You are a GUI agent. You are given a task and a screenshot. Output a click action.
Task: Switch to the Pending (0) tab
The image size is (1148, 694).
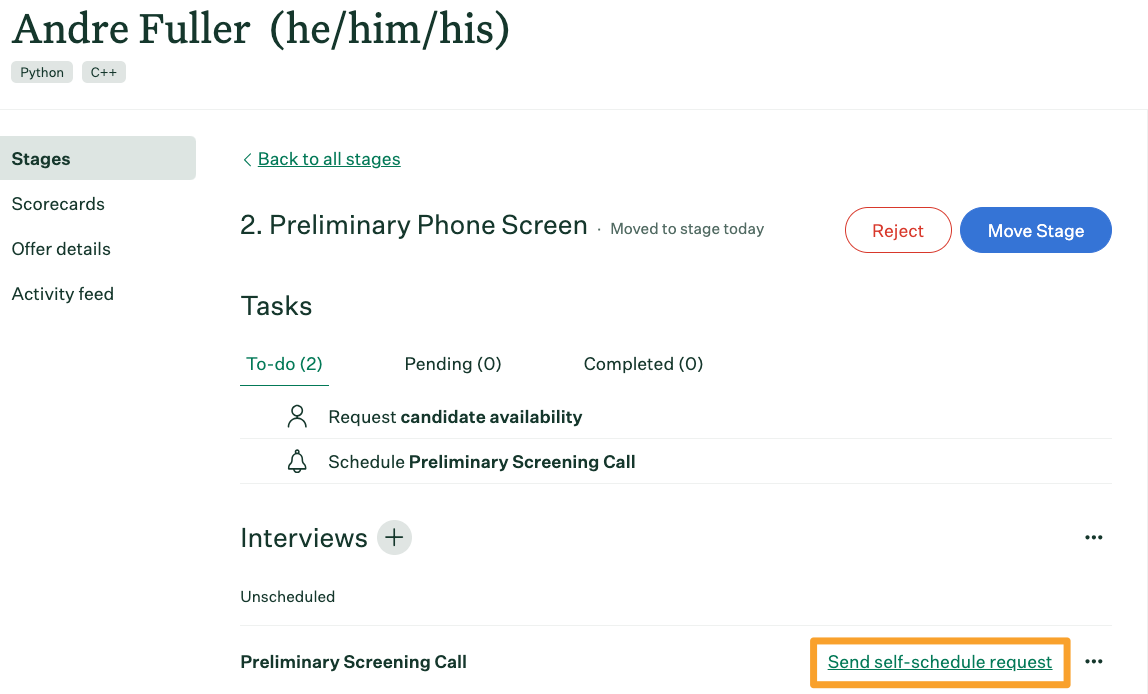[452, 364]
